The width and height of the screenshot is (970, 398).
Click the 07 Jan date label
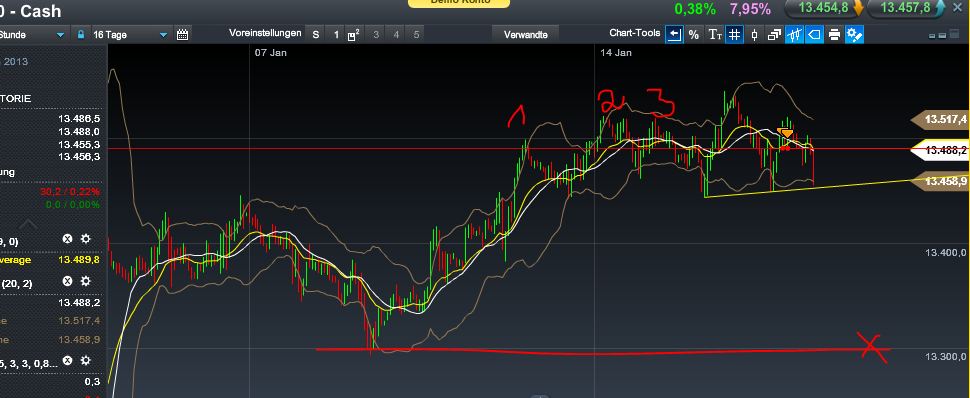pos(271,53)
